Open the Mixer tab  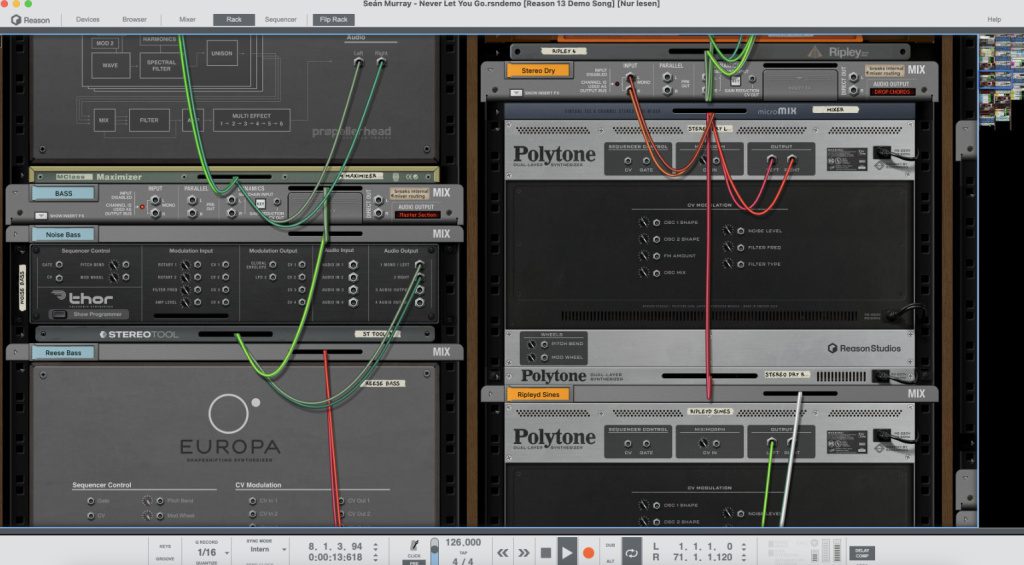tap(187, 20)
